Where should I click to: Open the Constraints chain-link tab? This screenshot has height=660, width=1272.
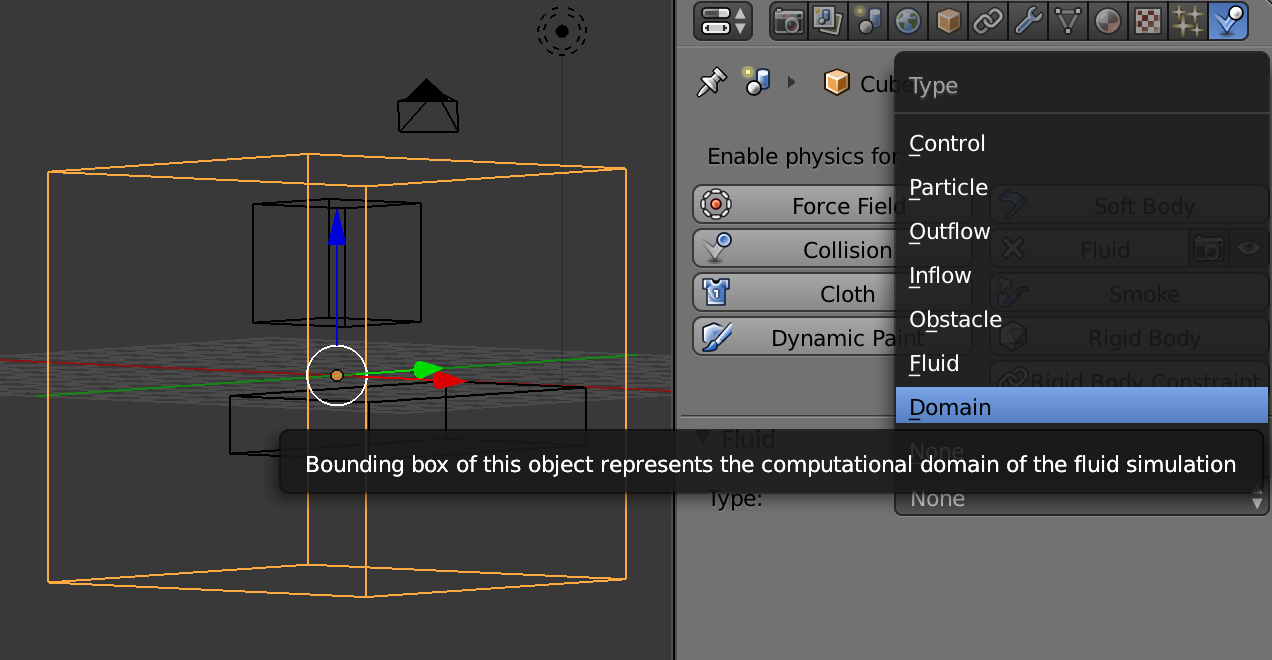[x=988, y=21]
